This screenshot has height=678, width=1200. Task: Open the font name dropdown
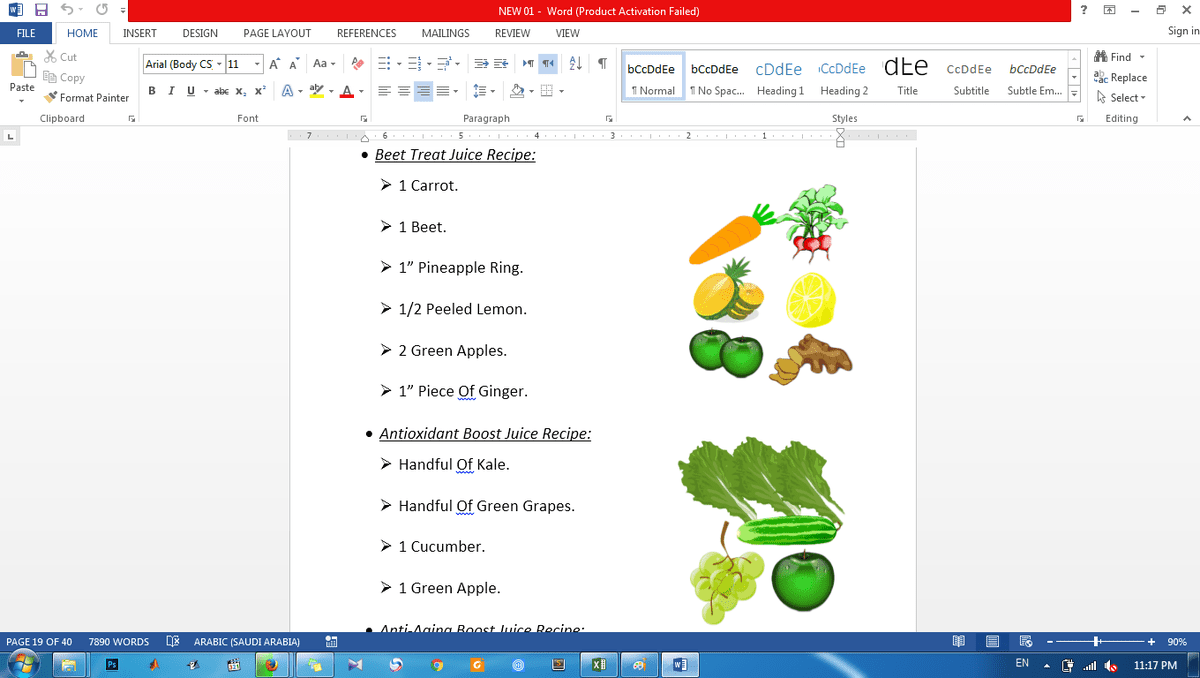(x=218, y=64)
